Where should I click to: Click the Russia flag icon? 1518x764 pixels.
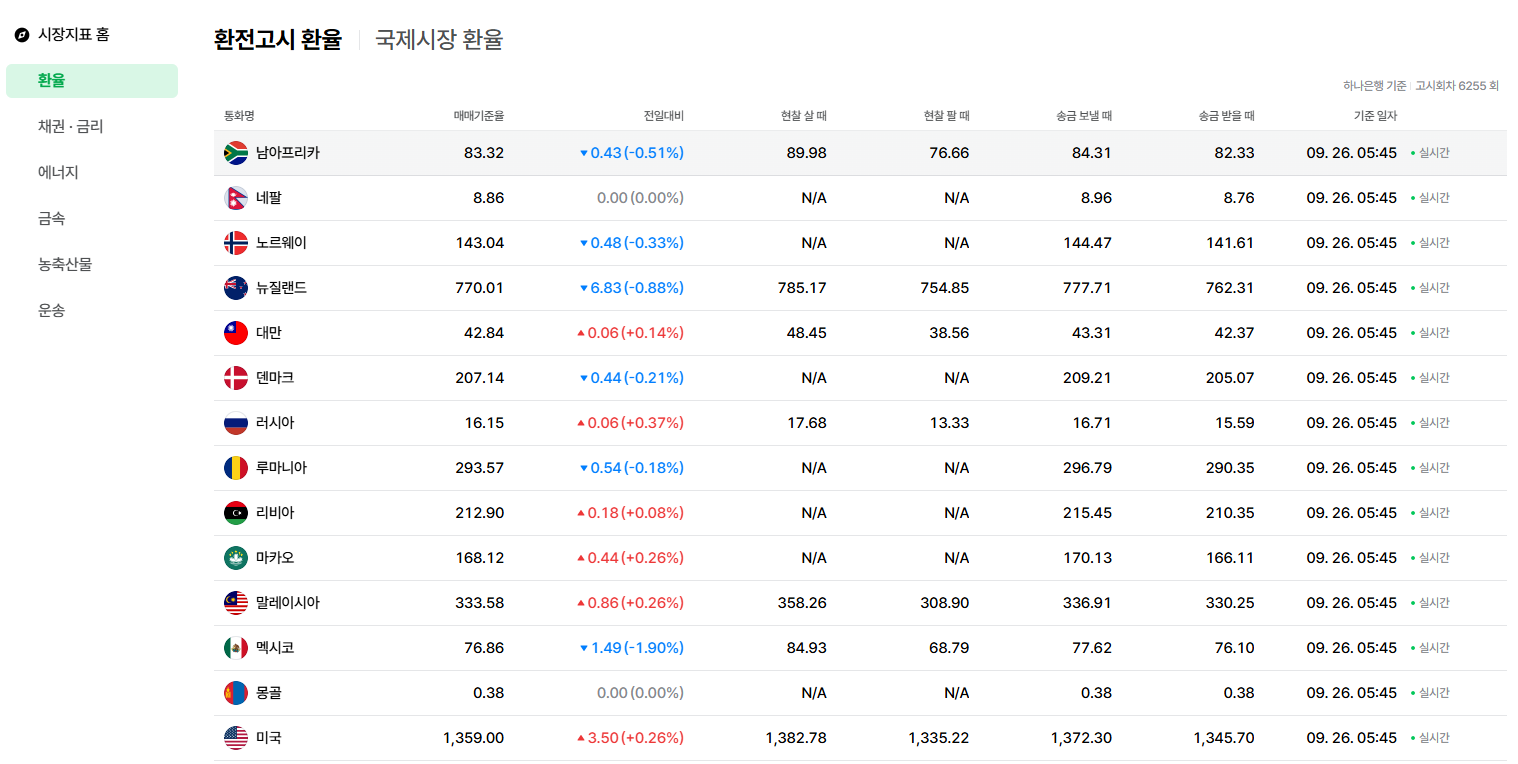[x=236, y=423]
